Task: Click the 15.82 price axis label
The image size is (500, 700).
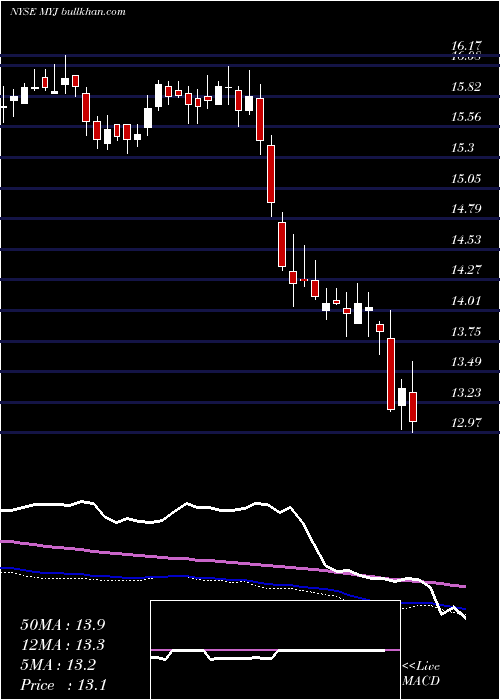Action: click(x=466, y=87)
